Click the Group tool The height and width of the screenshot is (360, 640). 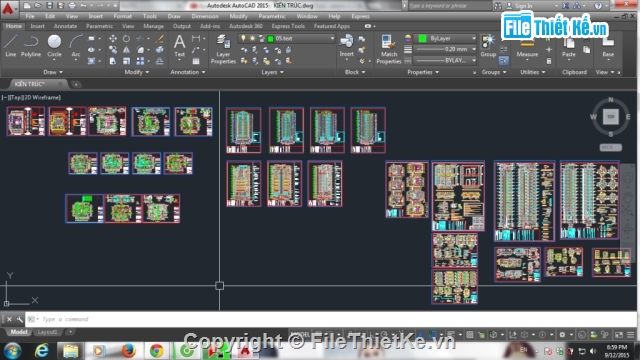point(488,45)
